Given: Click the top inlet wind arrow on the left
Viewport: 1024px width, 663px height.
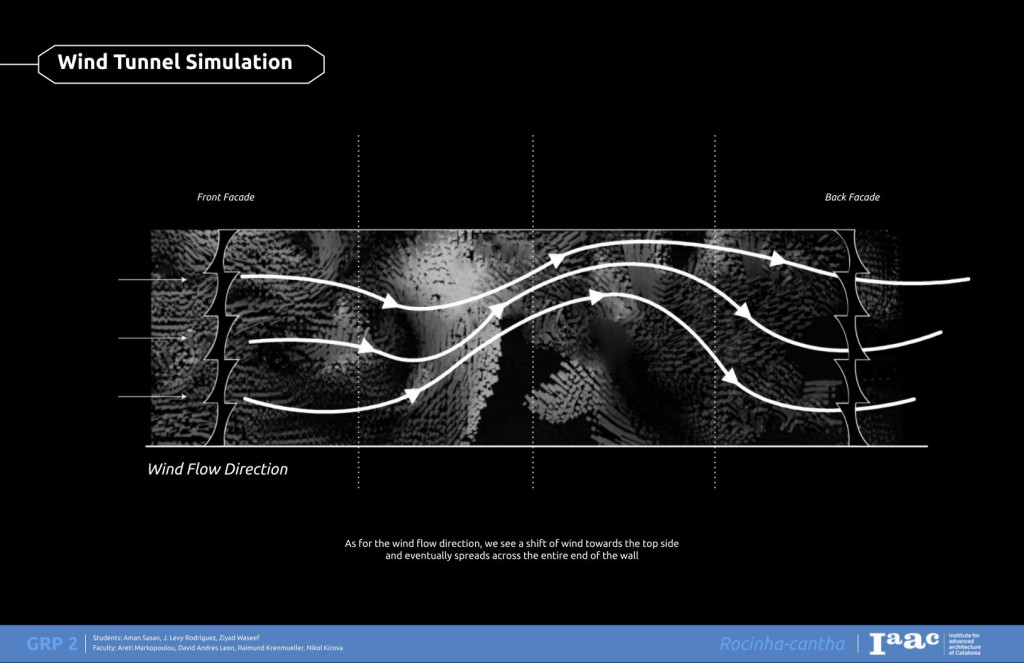Looking at the screenshot, I should tap(152, 280).
